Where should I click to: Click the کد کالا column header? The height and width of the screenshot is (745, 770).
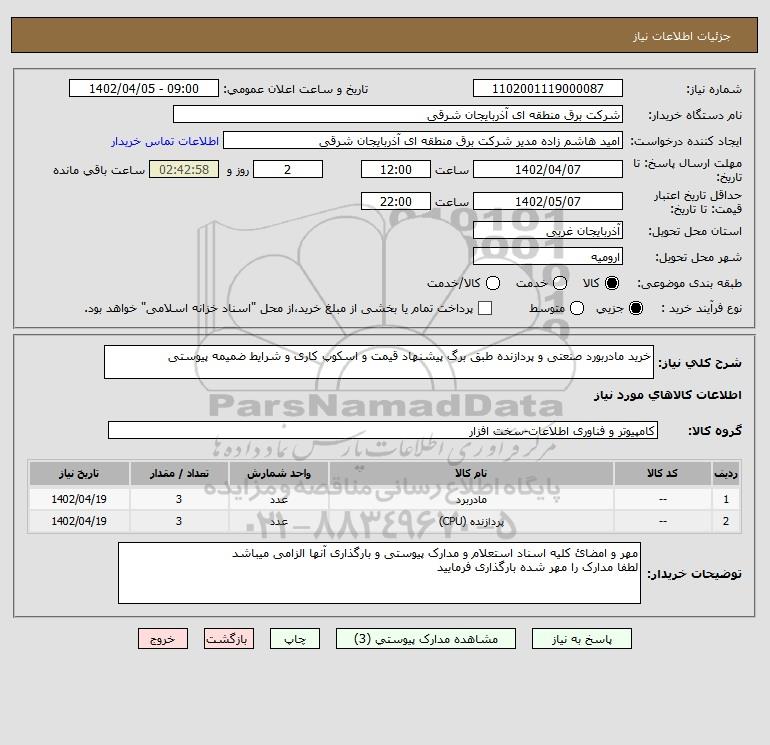coord(662,473)
